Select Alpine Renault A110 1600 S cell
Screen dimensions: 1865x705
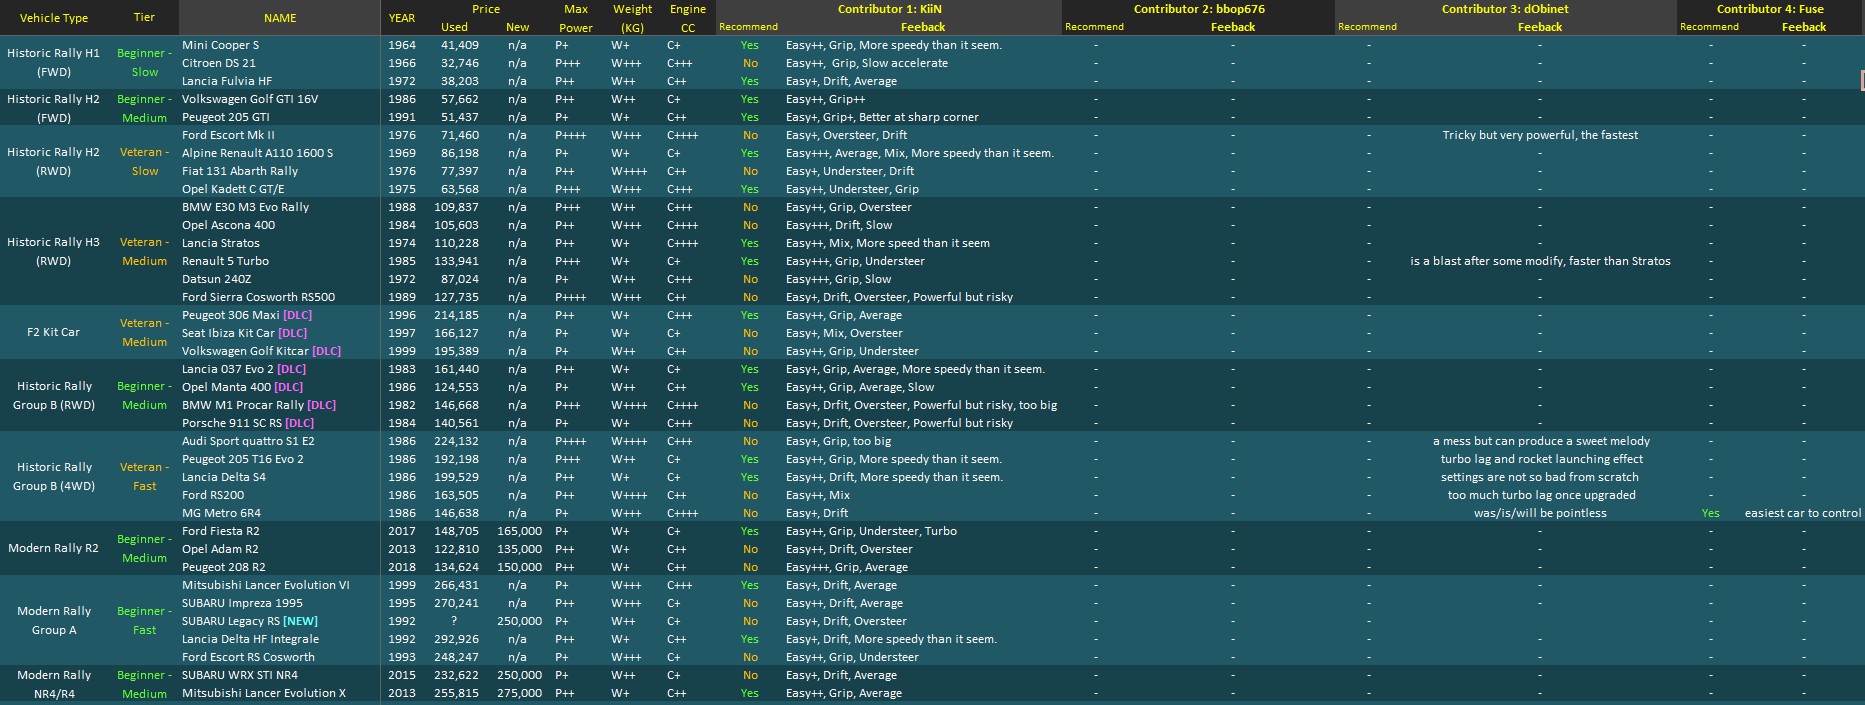coord(280,153)
